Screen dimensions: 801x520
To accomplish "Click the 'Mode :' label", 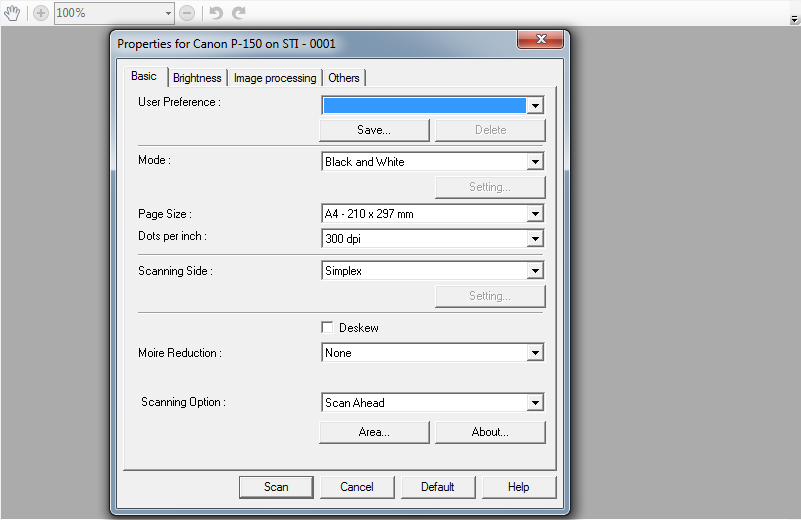I will 154,160.
